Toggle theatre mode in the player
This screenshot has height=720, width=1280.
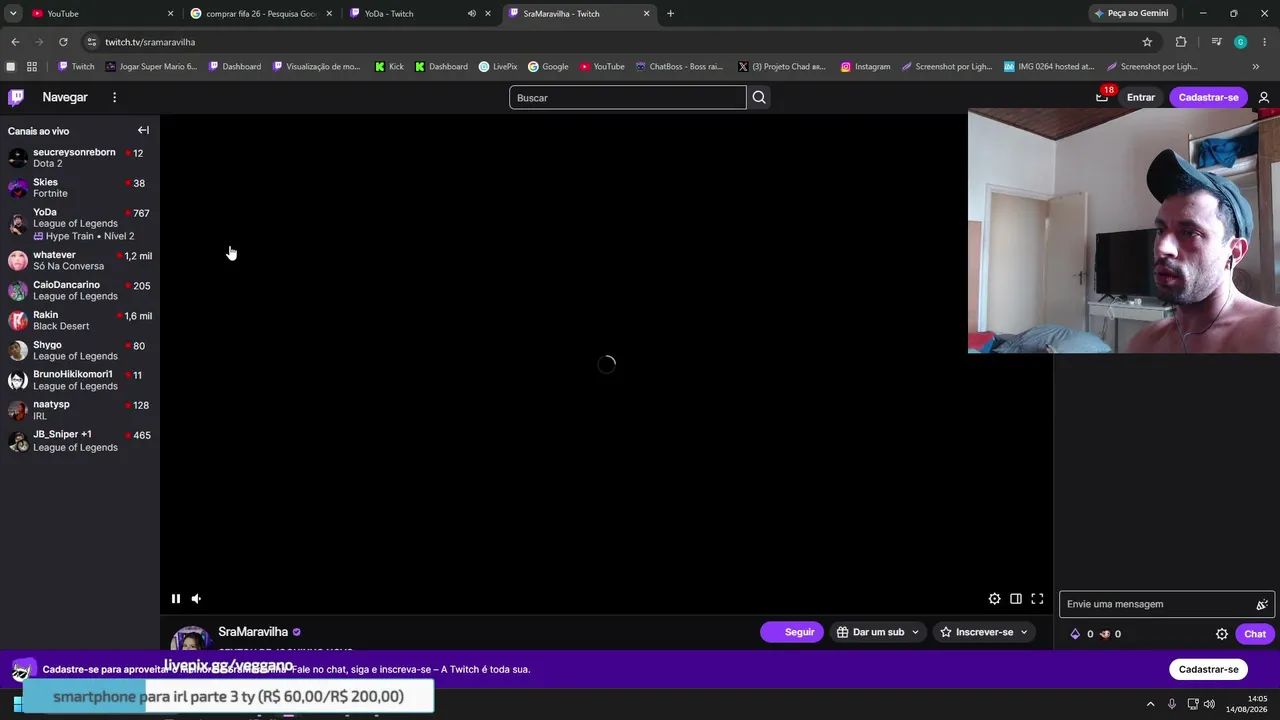coord(1016,599)
